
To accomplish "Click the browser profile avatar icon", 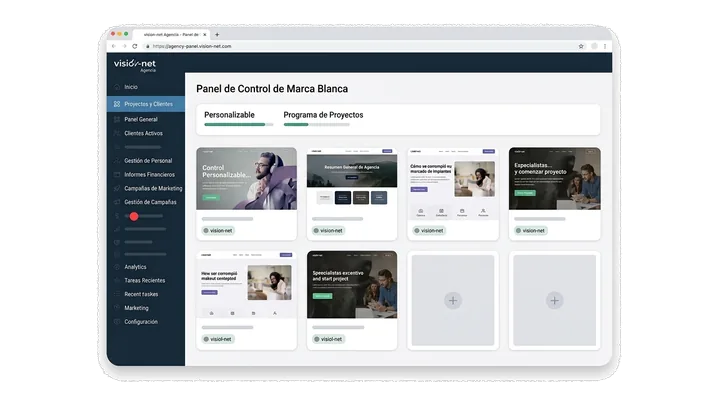I will tap(594, 46).
